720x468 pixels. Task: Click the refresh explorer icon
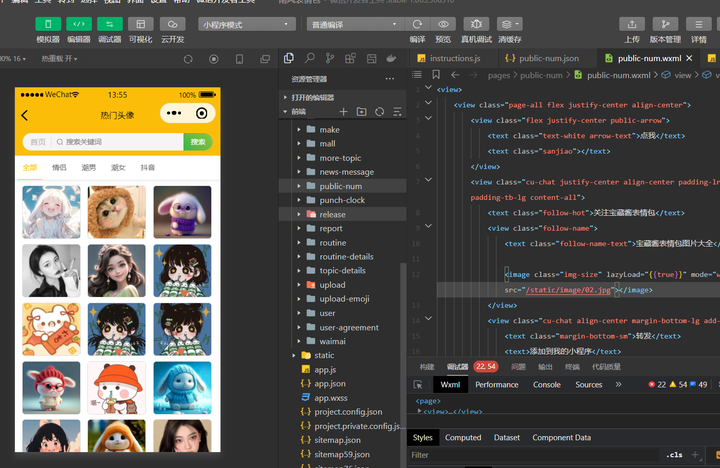click(x=379, y=112)
